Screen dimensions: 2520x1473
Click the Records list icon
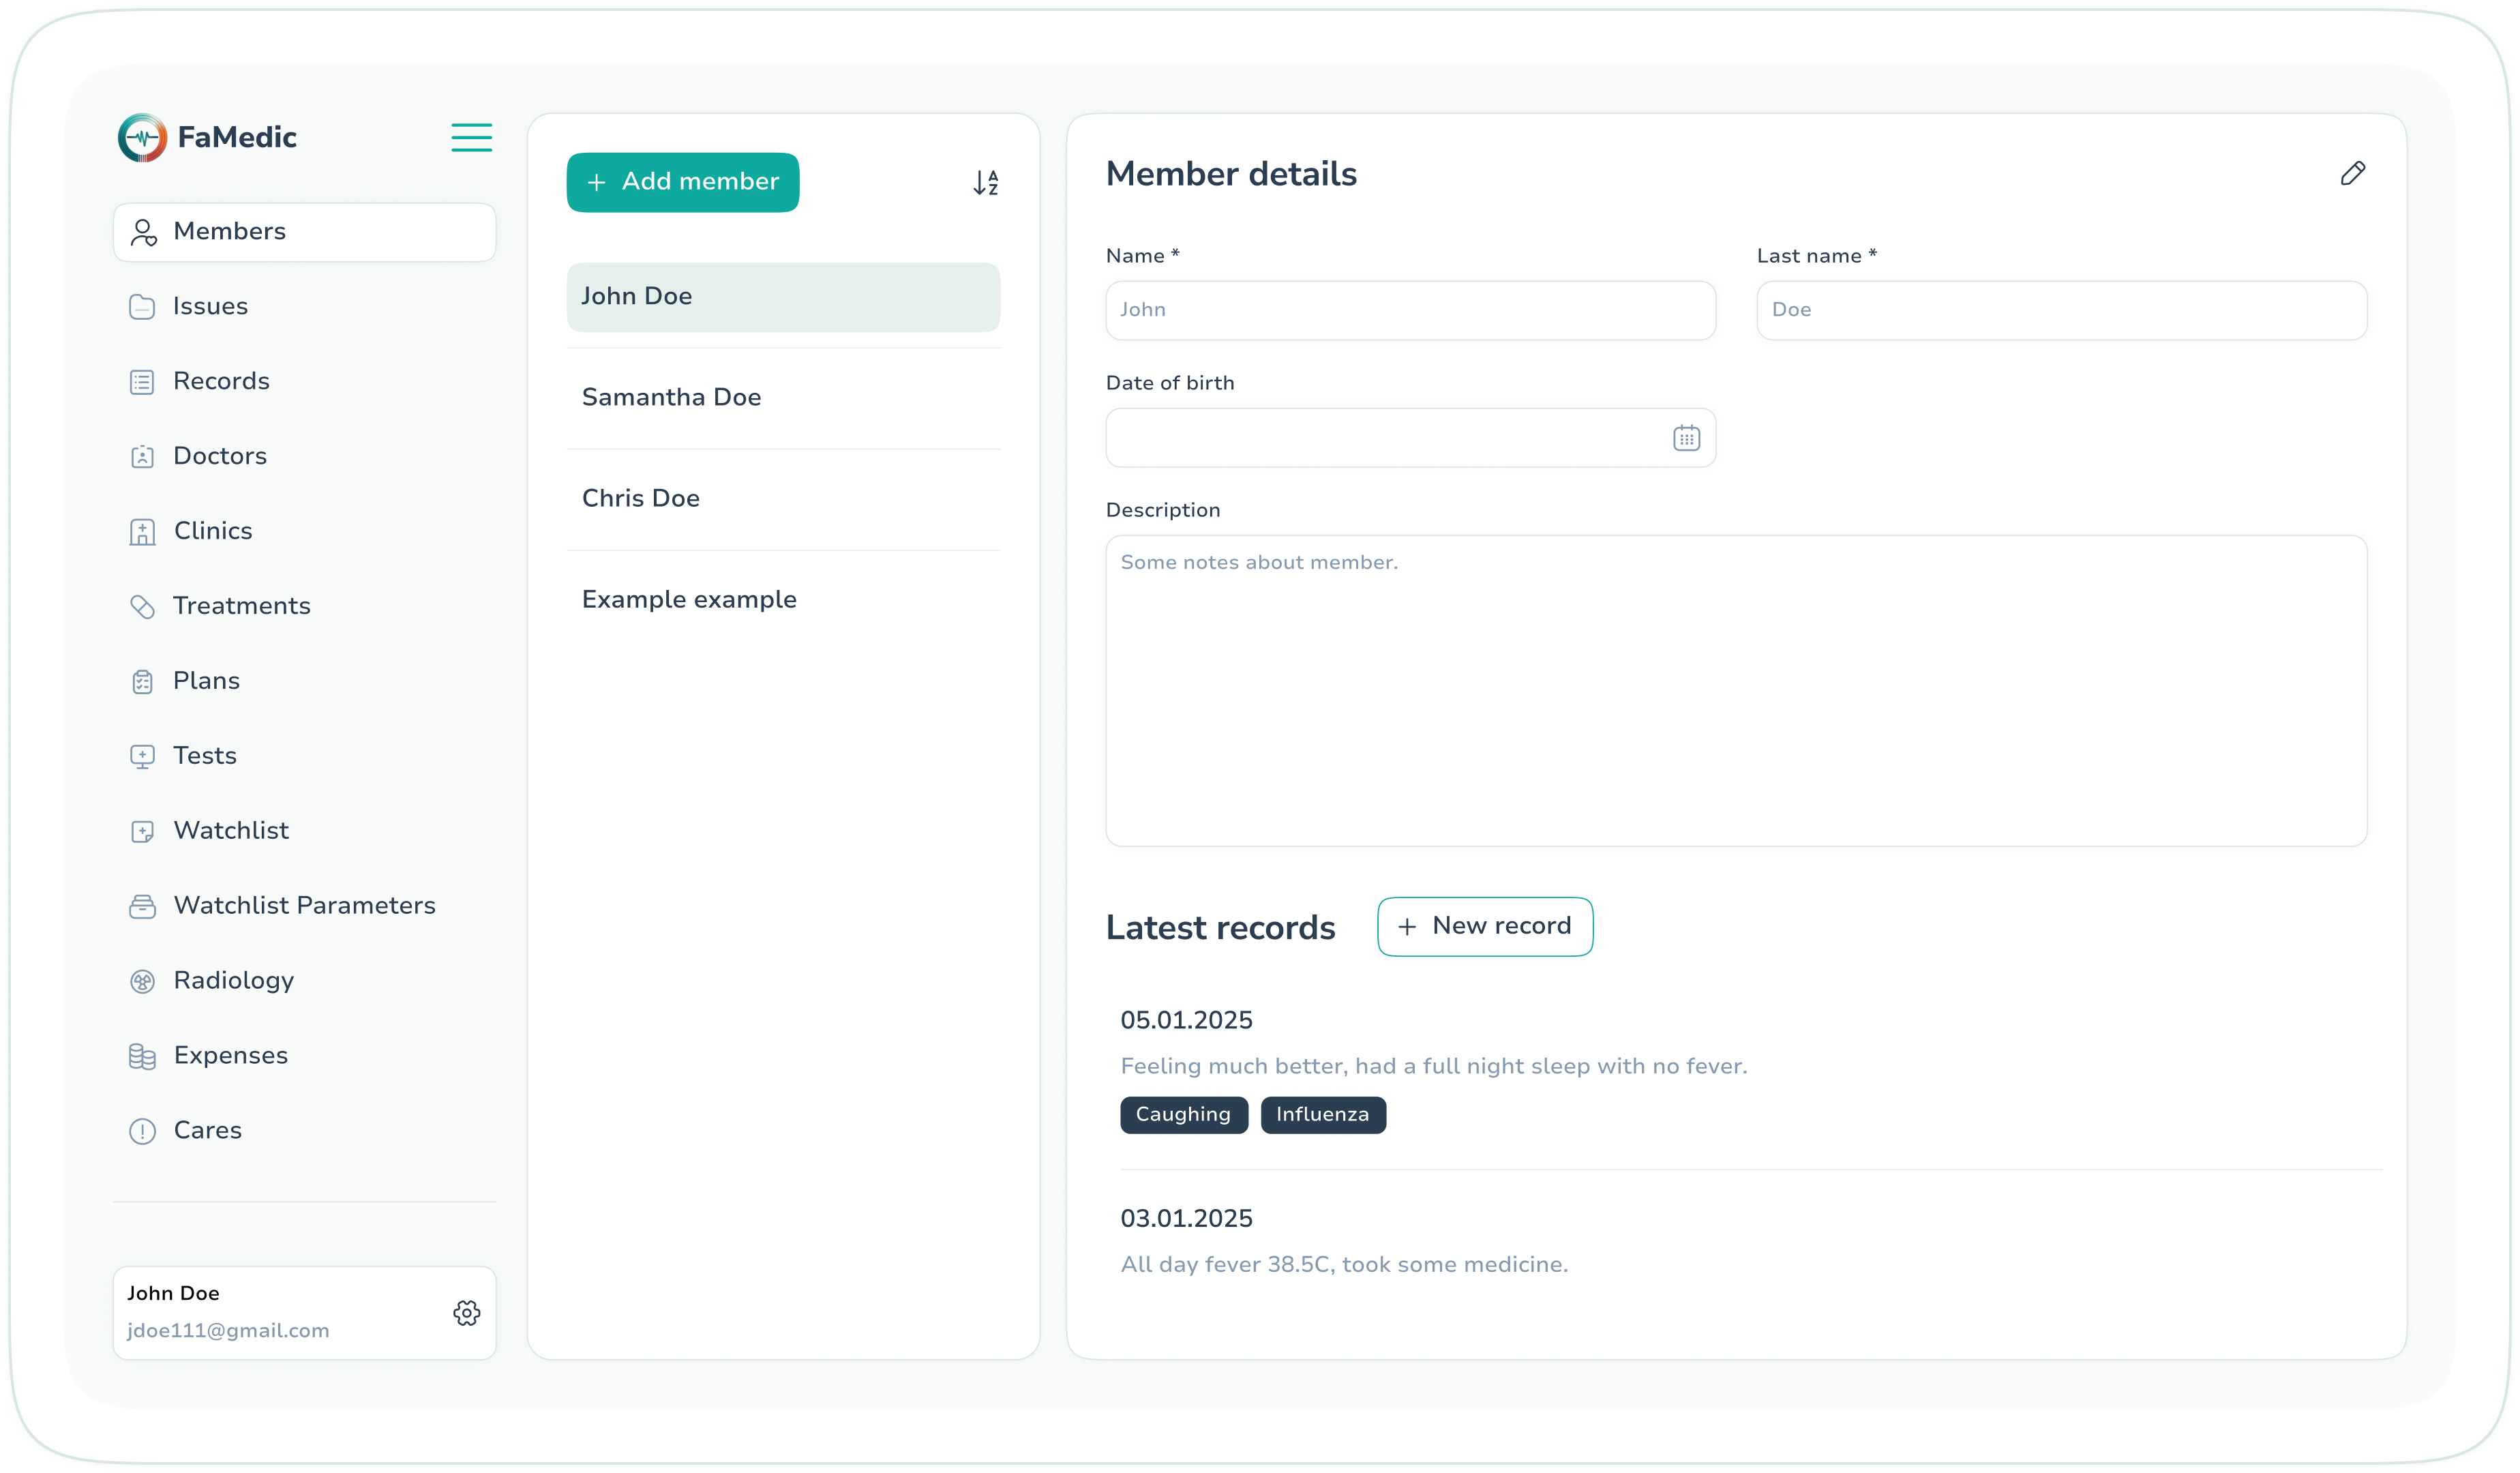[x=142, y=382]
